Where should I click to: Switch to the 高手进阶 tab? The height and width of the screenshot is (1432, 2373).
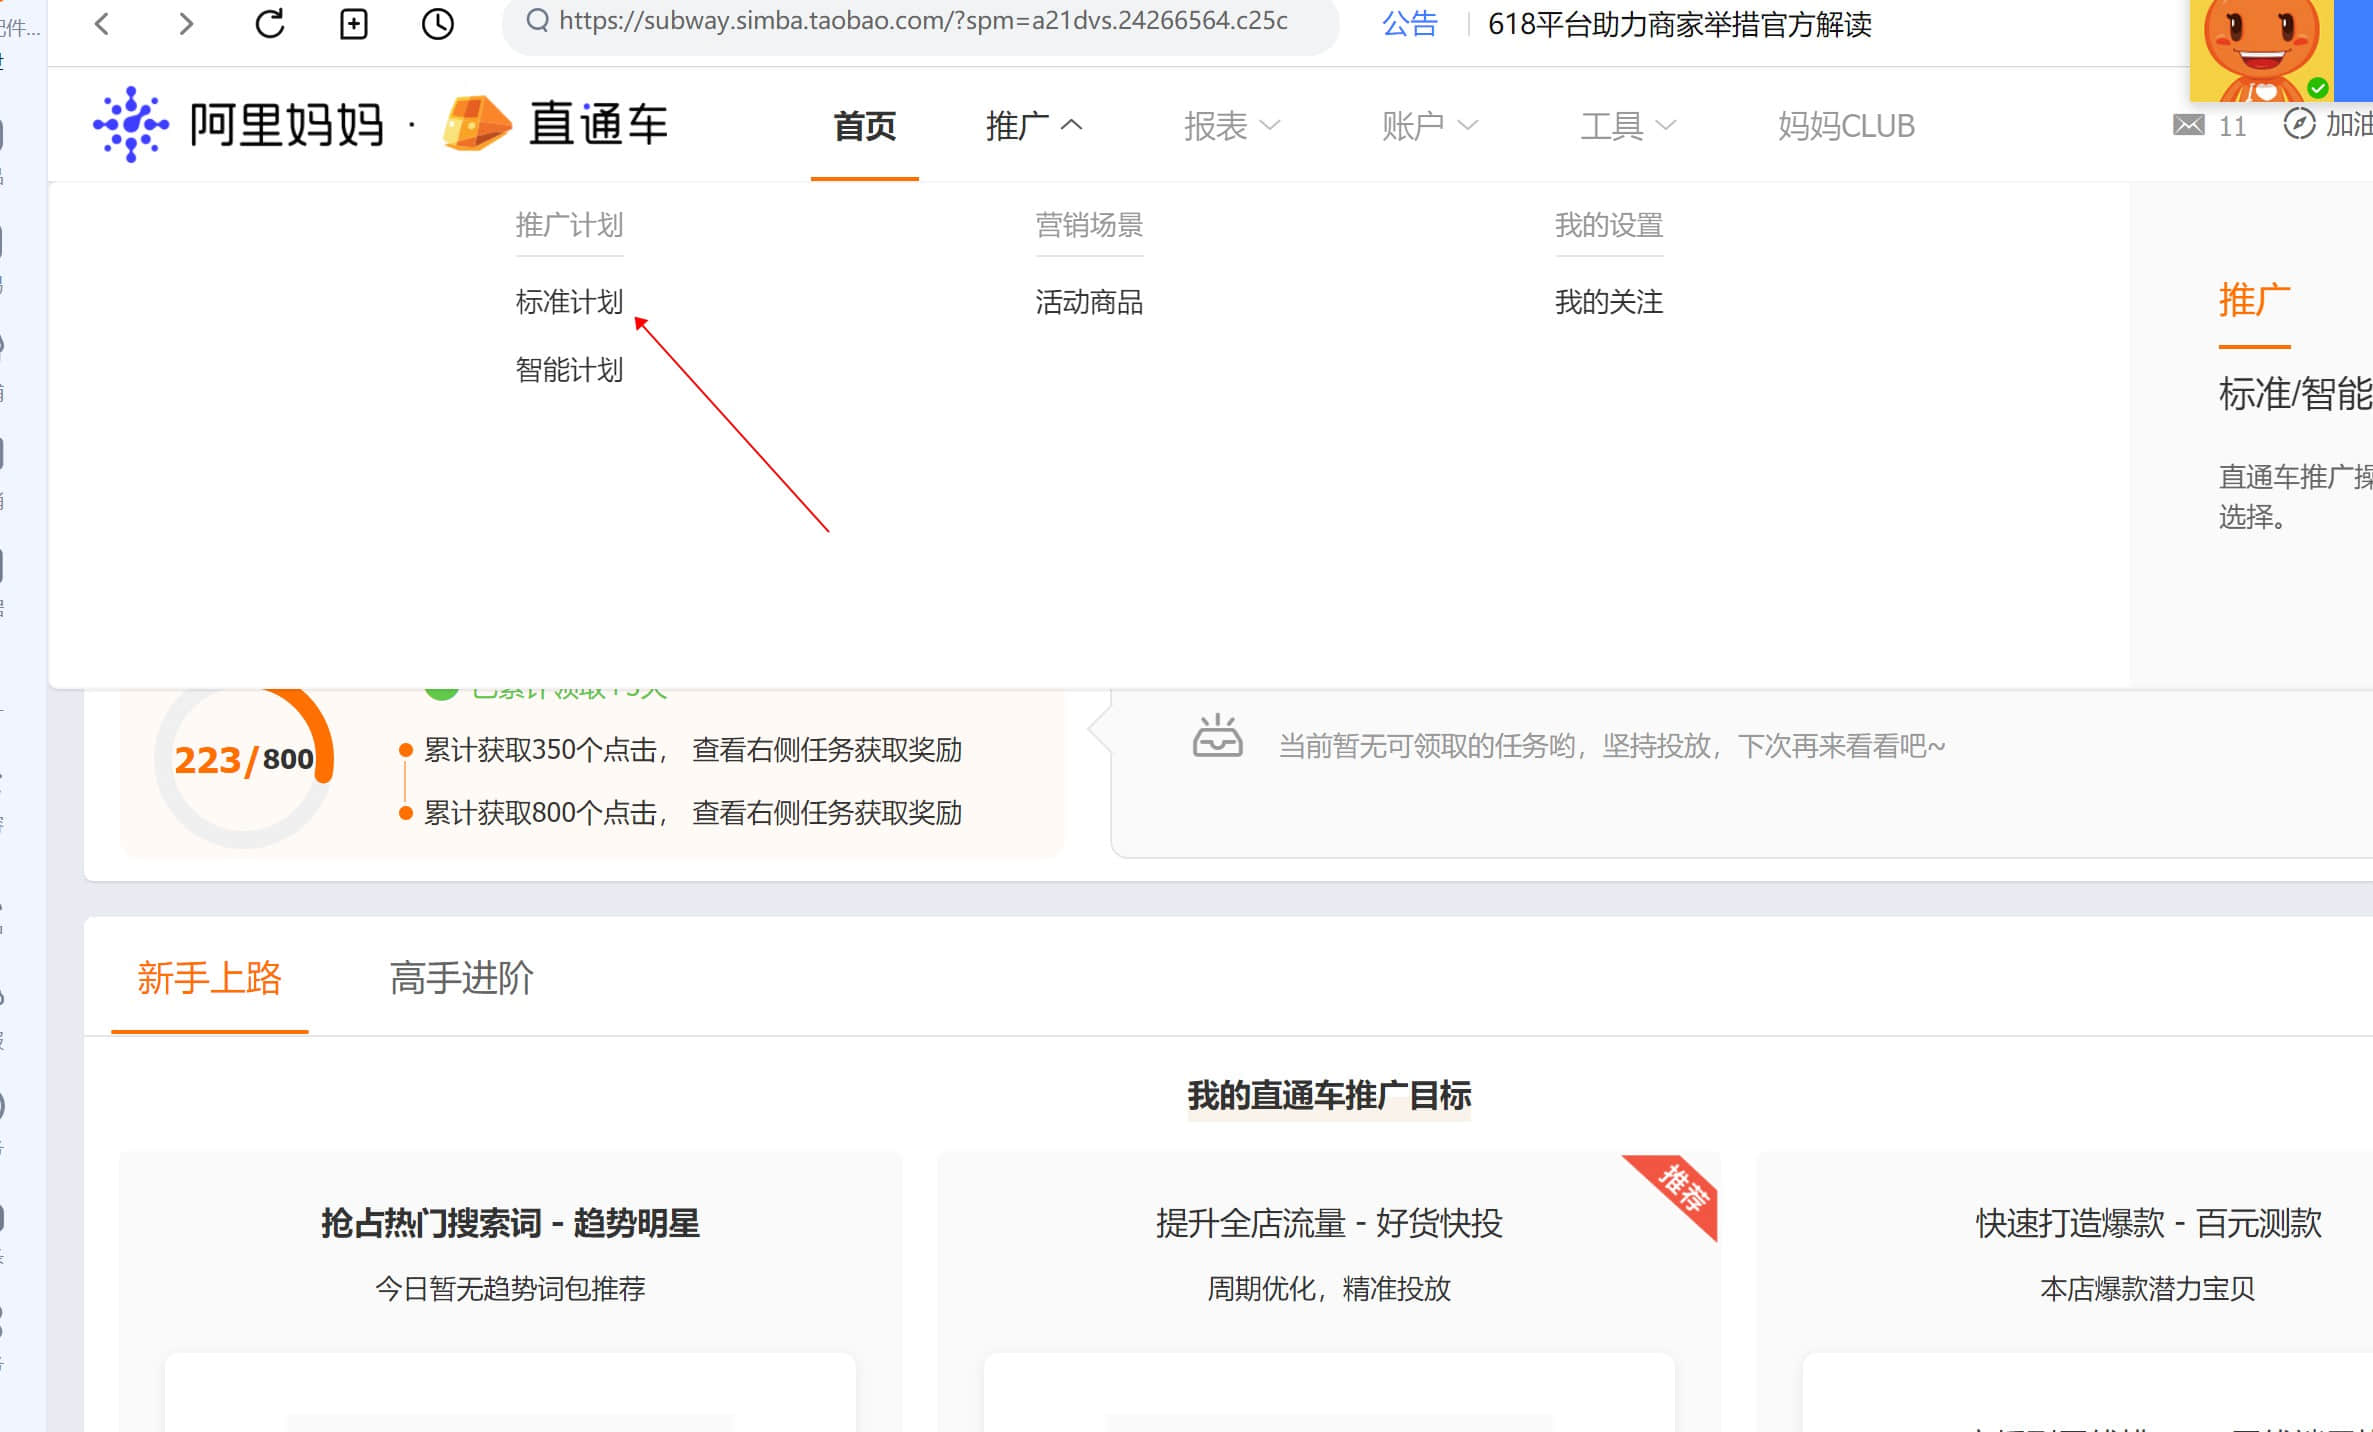(x=461, y=978)
